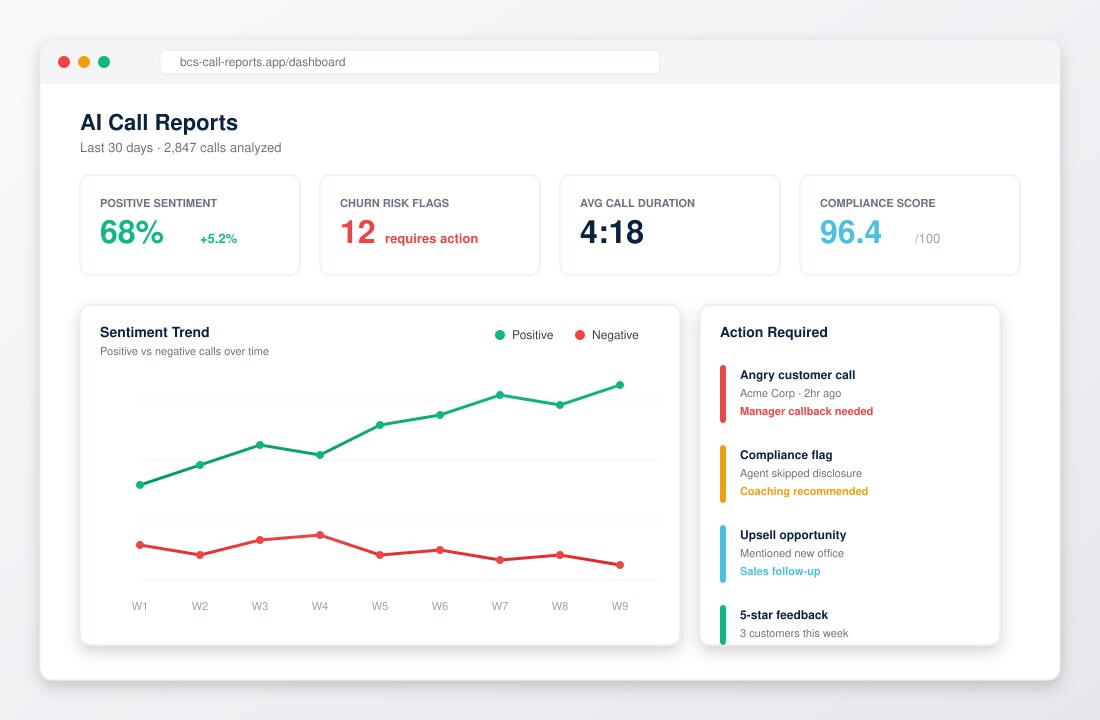Select the negative data point at W3

[260, 540]
